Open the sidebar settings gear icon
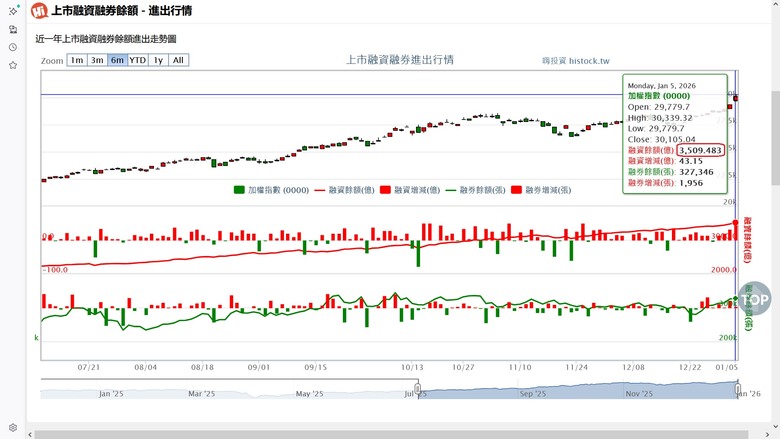The image size is (780, 439). coord(13,428)
